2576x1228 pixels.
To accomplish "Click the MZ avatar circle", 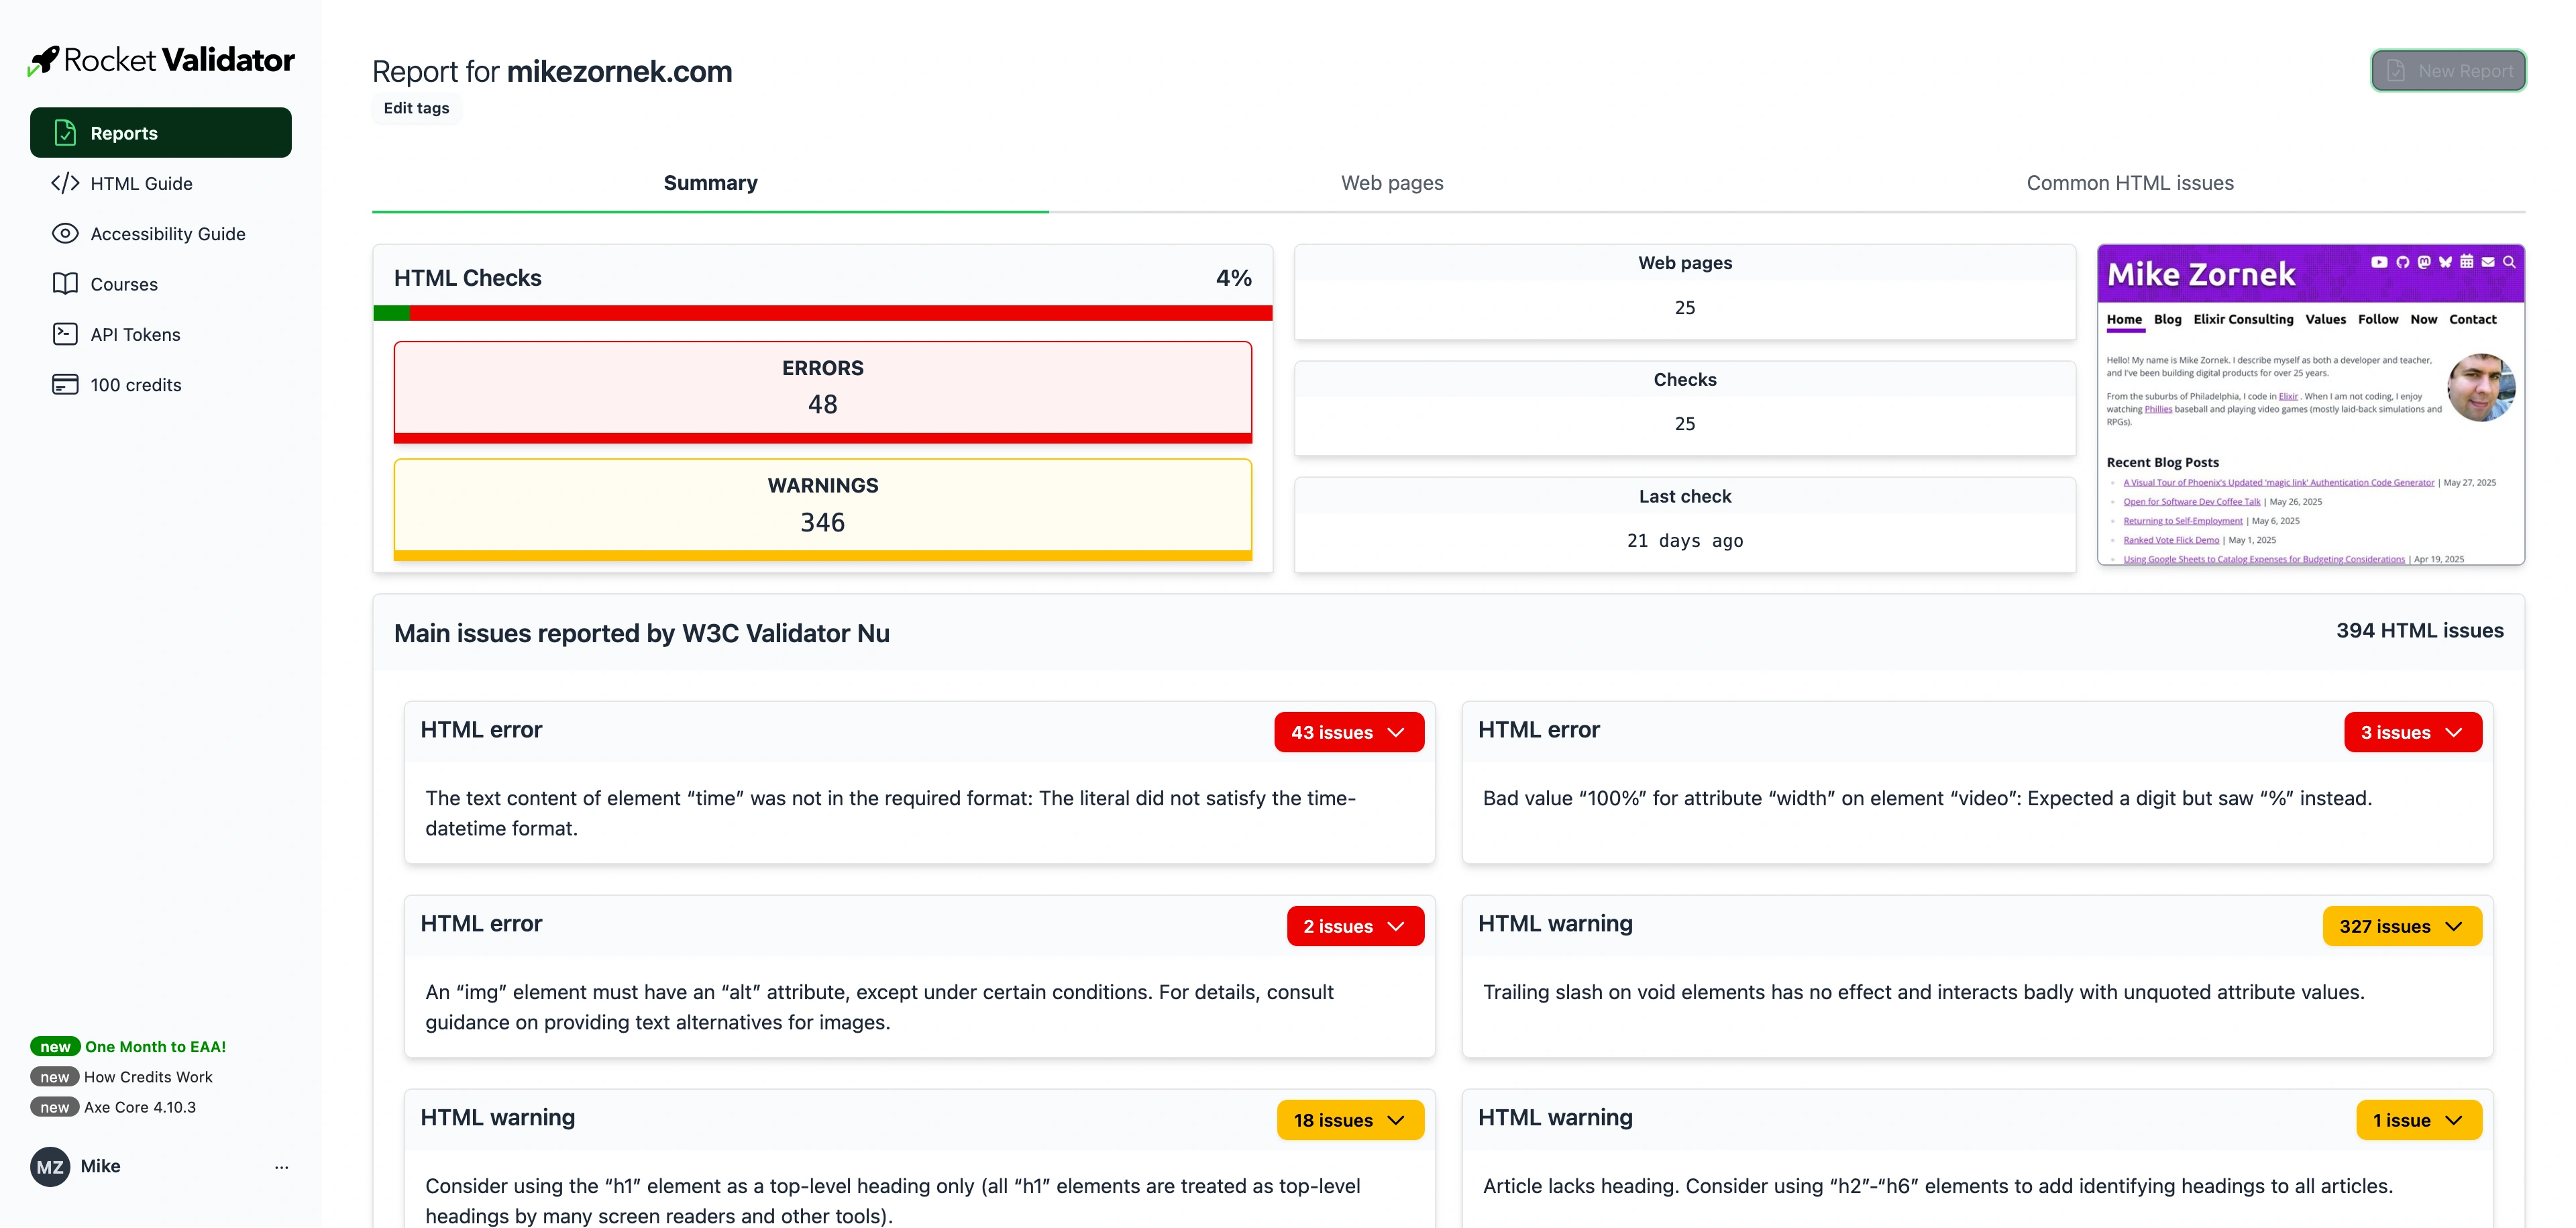I will pyautogui.click(x=50, y=1167).
